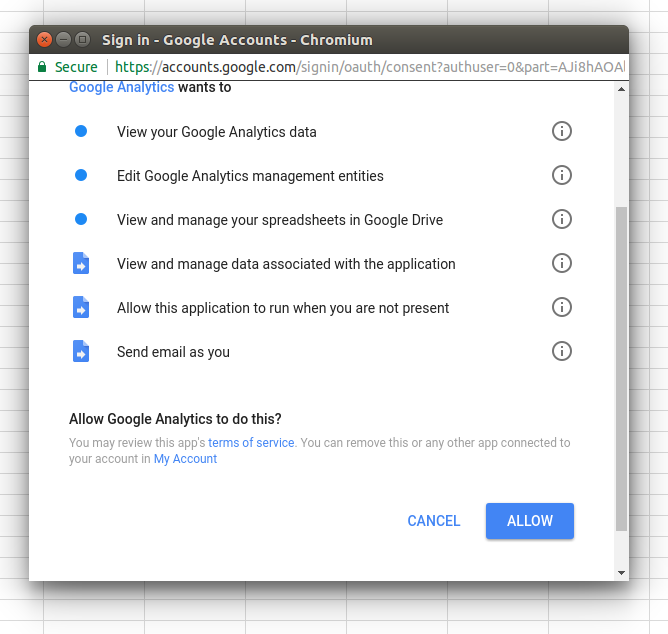The height and width of the screenshot is (634, 668).
Task: Click the accounts.google.com URL address field
Action: point(370,67)
